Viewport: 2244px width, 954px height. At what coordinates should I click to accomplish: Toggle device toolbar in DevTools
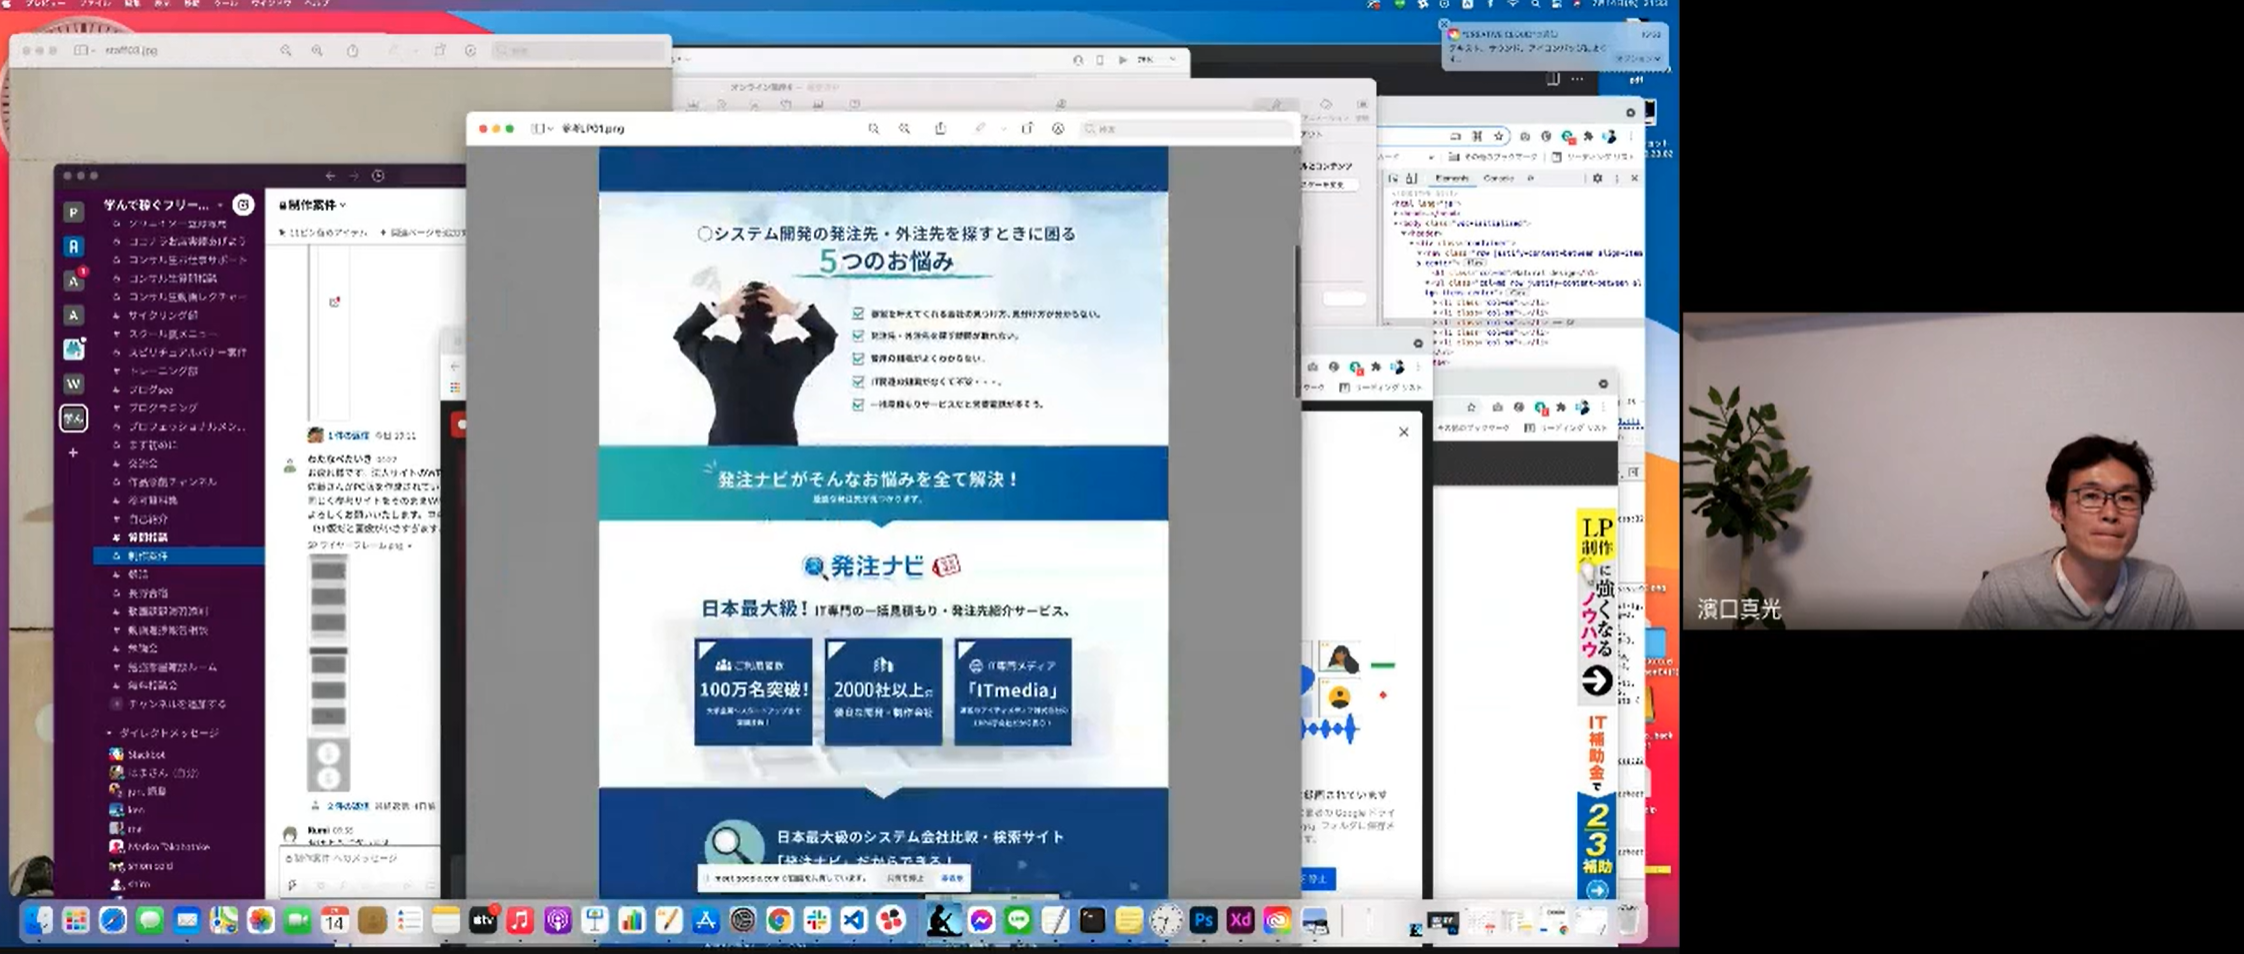tap(1411, 178)
